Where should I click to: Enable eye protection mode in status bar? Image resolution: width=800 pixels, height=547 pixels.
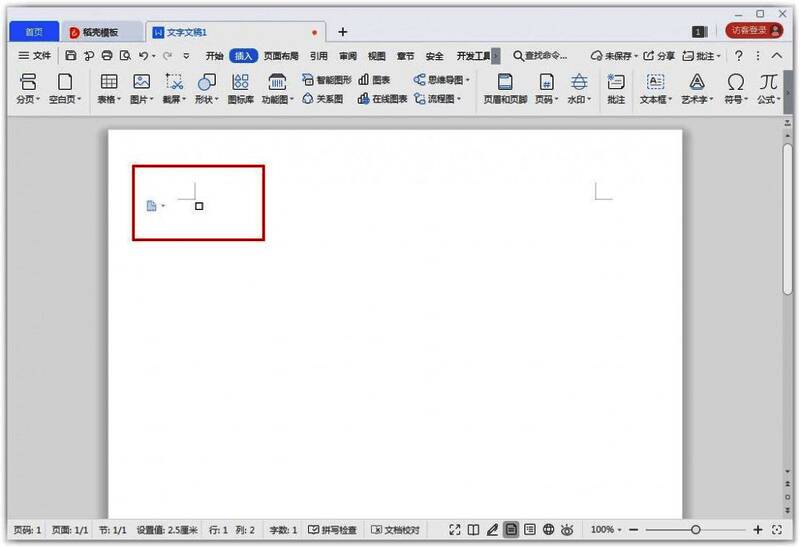point(567,529)
